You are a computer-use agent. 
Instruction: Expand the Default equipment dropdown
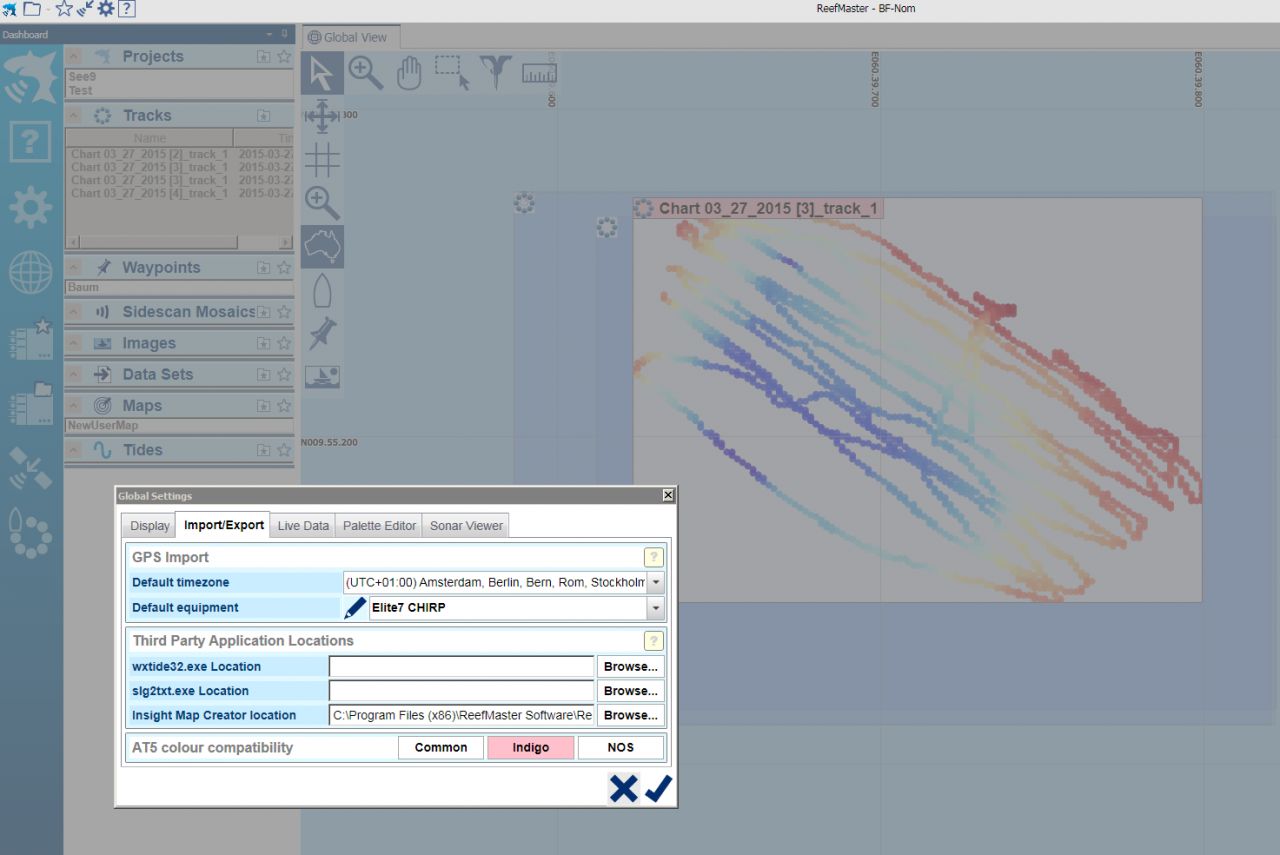coord(656,607)
